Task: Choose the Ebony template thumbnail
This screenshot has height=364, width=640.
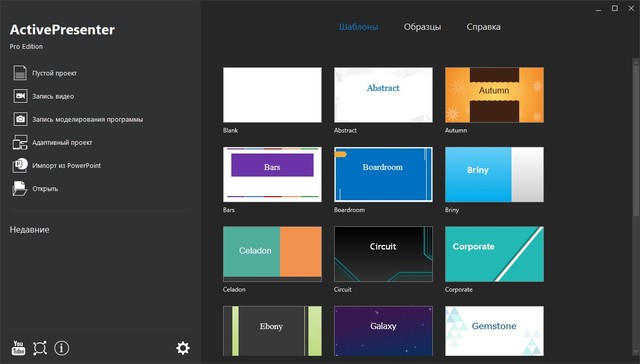Action: click(x=272, y=331)
